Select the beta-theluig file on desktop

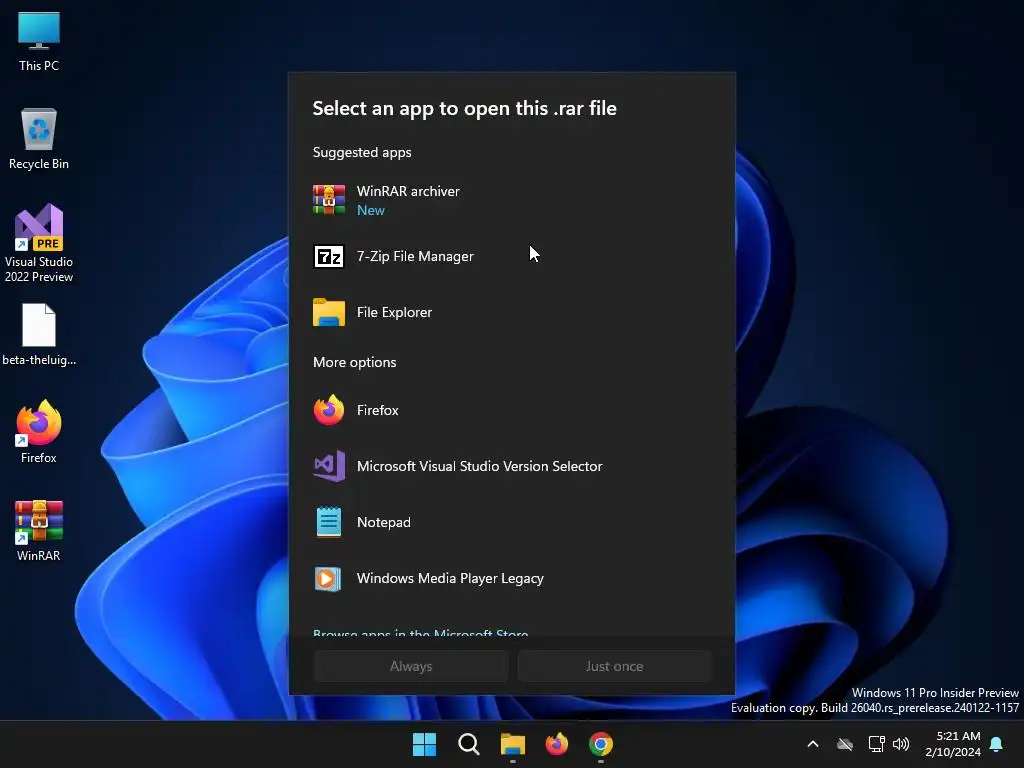(39, 334)
